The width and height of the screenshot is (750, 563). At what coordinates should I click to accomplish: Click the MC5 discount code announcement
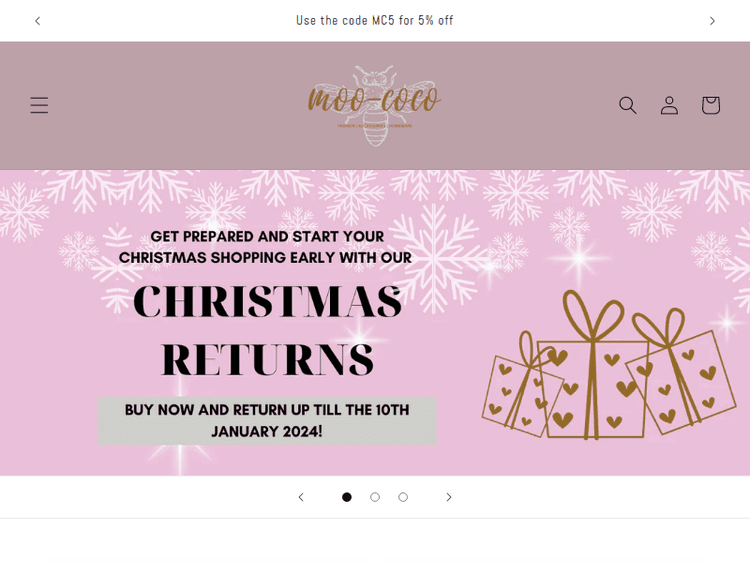coord(375,21)
